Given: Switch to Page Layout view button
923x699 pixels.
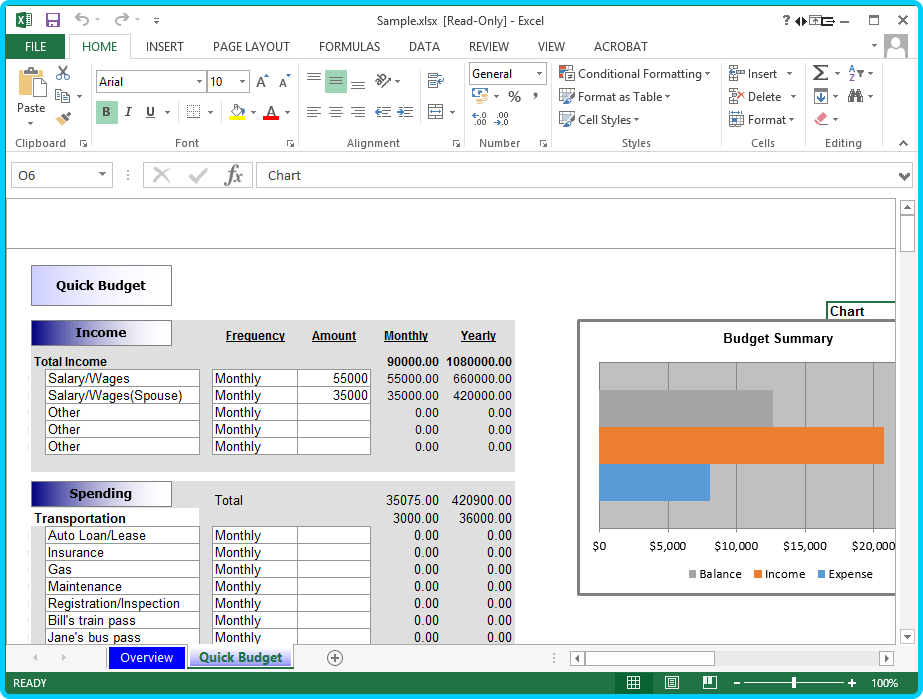Looking at the screenshot, I should (x=672, y=683).
